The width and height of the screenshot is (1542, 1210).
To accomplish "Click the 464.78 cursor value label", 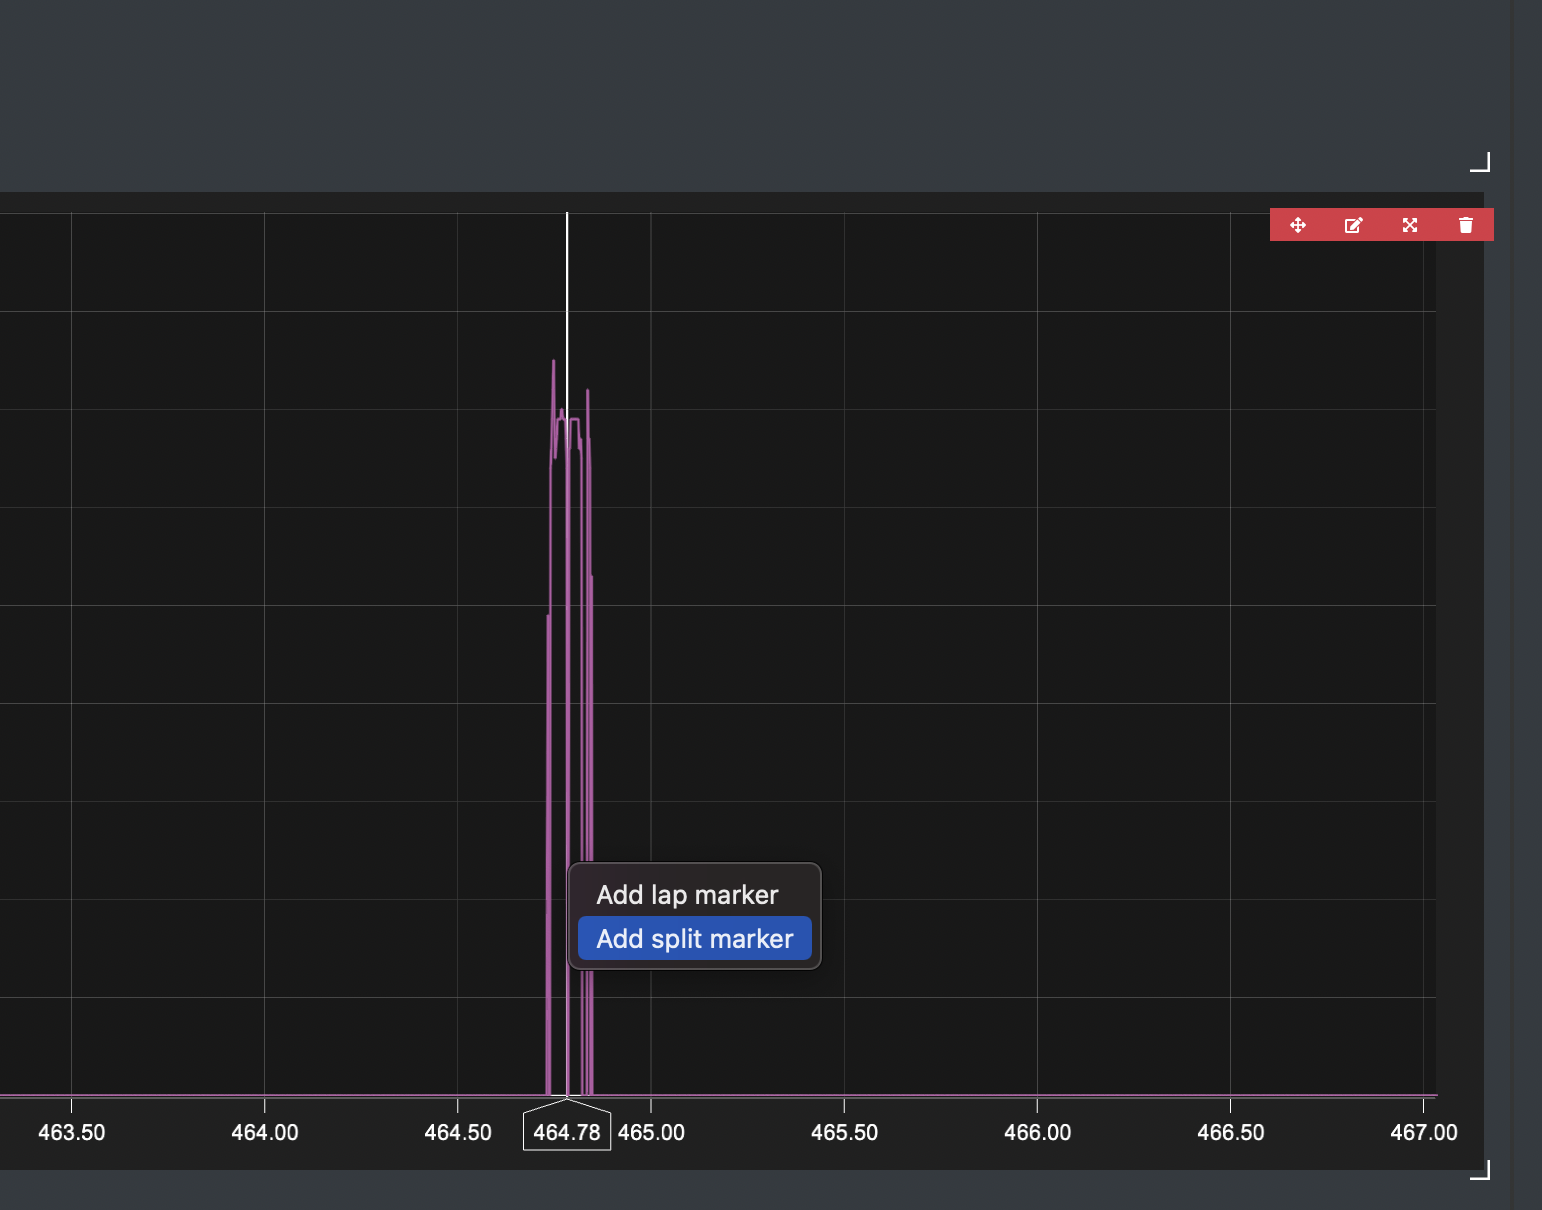I will [x=567, y=1132].
